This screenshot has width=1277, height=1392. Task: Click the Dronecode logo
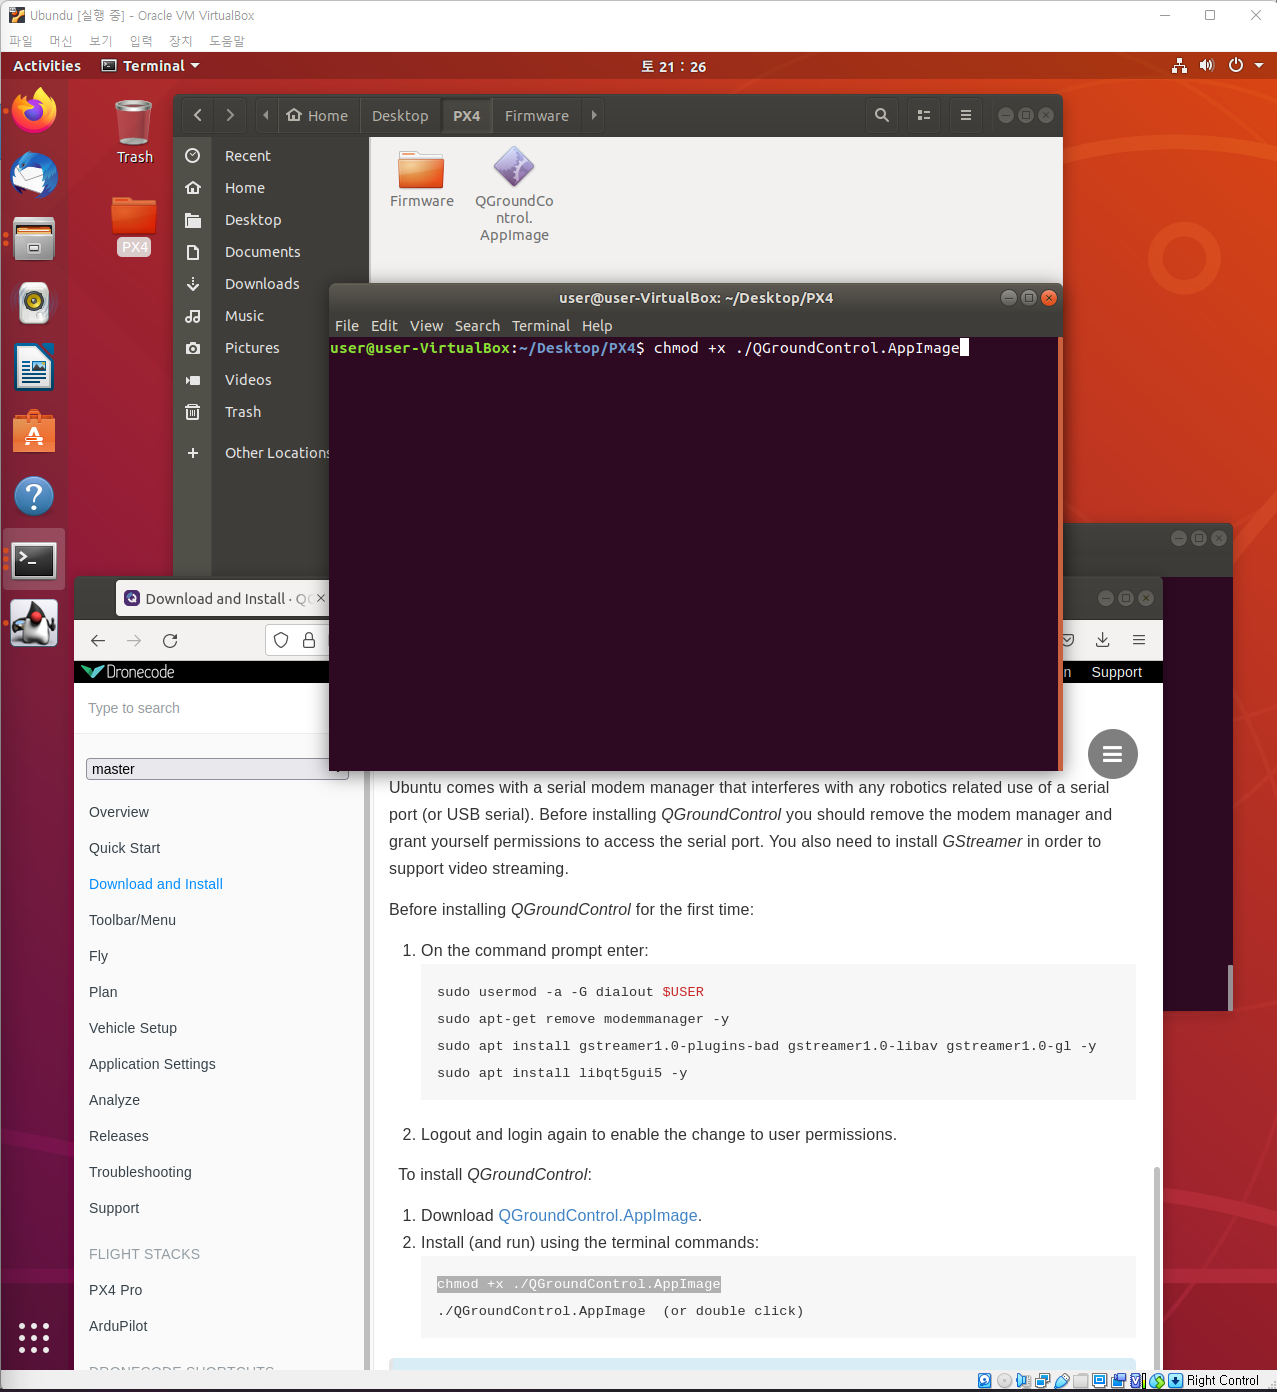pos(128,672)
